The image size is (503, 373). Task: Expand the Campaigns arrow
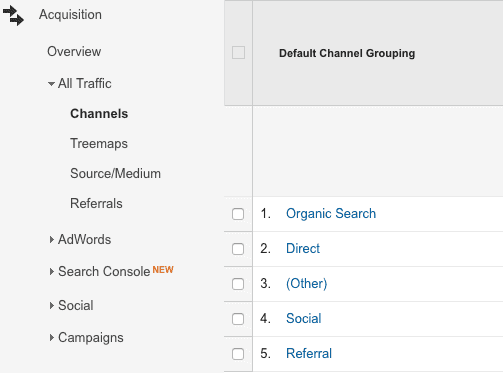(x=52, y=338)
